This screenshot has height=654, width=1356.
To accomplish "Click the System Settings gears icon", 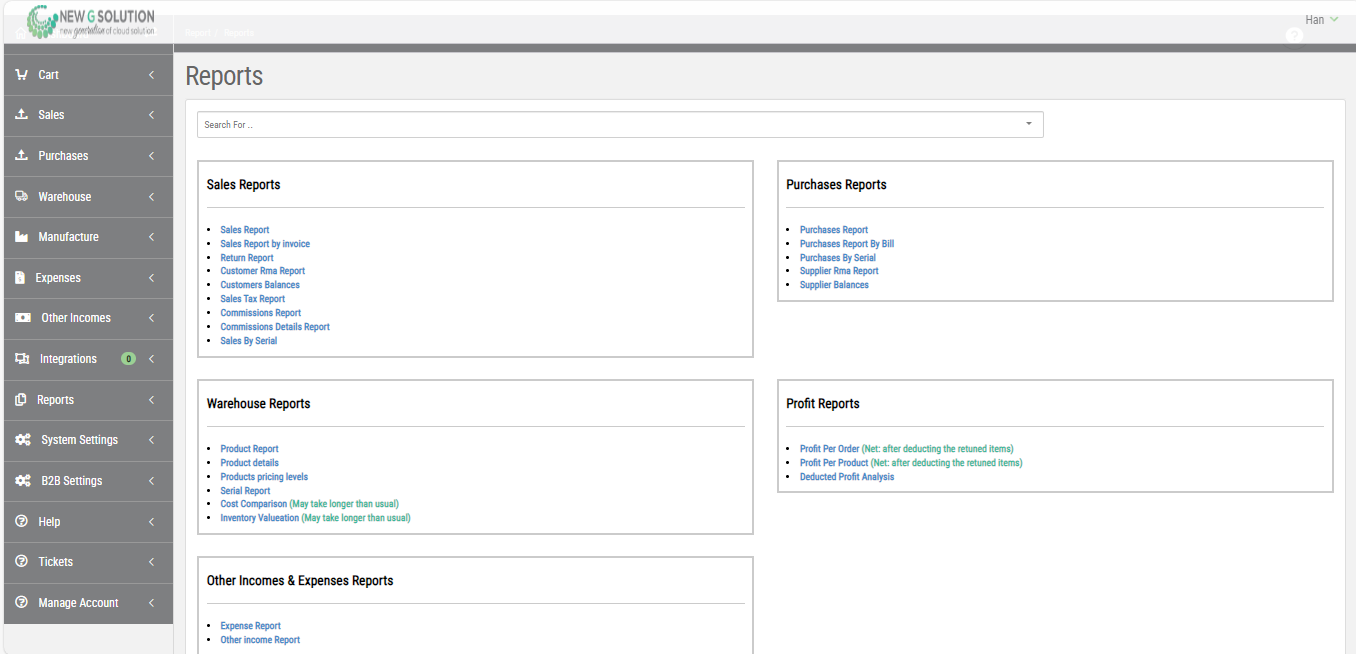I will (x=23, y=440).
